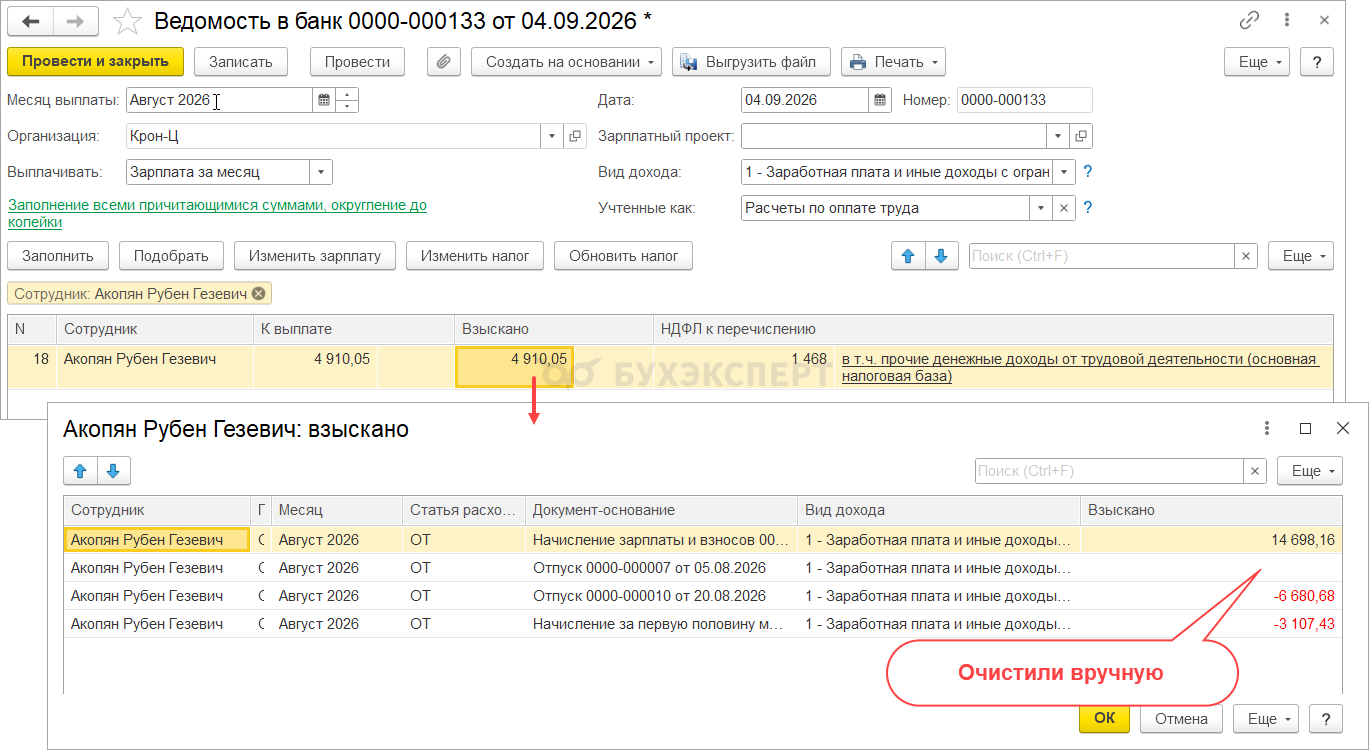Screen dimensions: 1369x750
Task: Move employee row up in main table
Action: click(x=908, y=256)
